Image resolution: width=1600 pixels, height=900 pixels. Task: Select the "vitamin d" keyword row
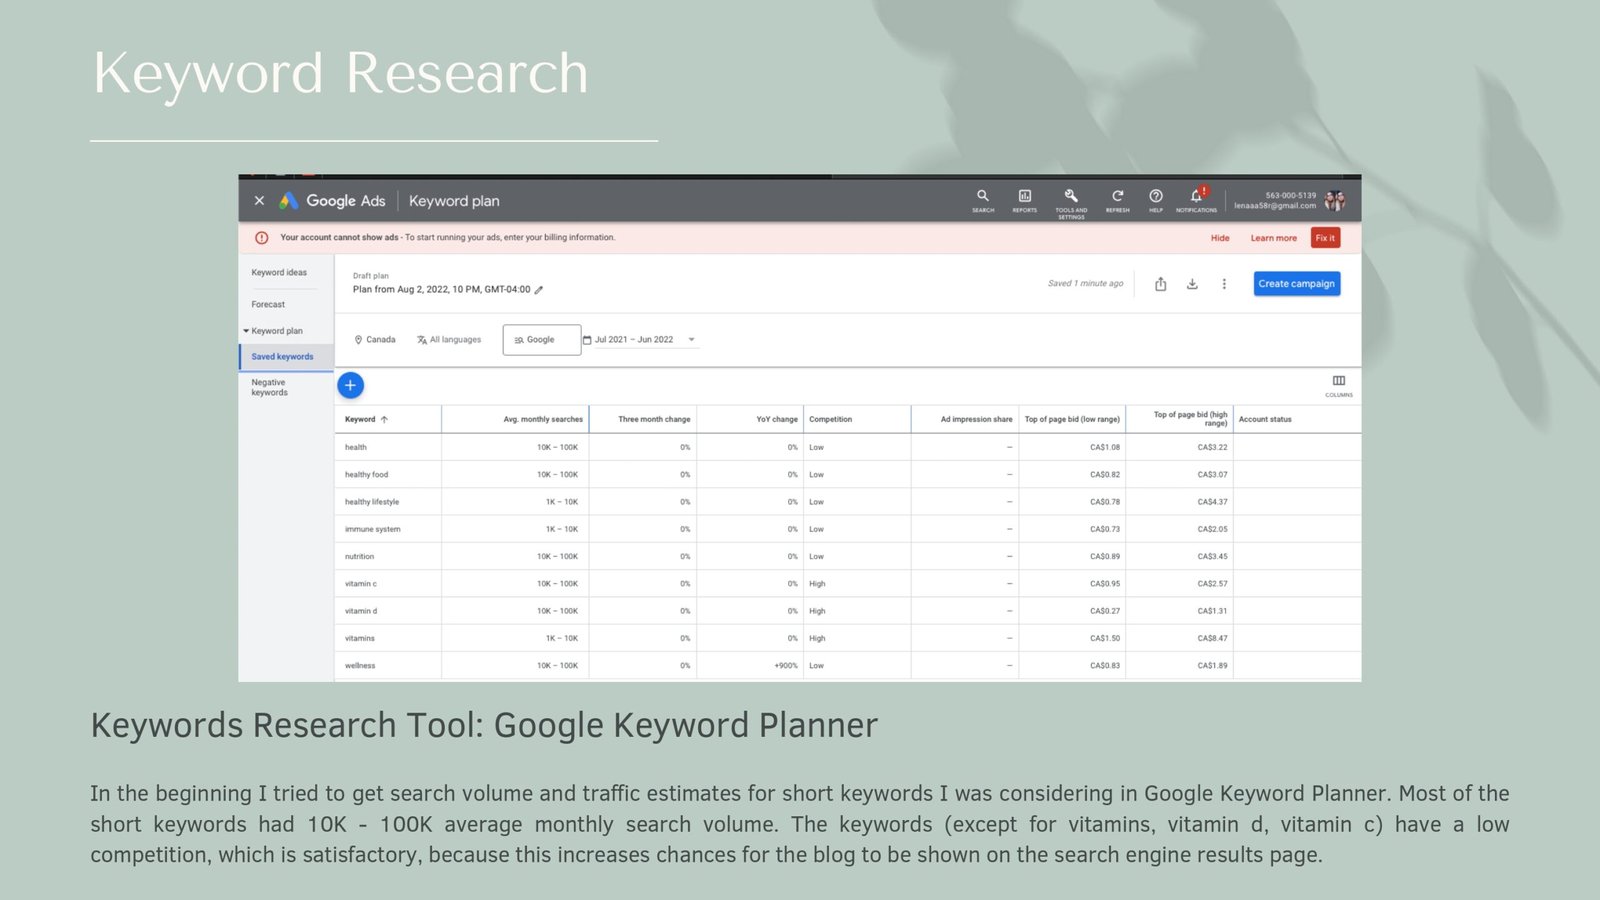click(847, 611)
